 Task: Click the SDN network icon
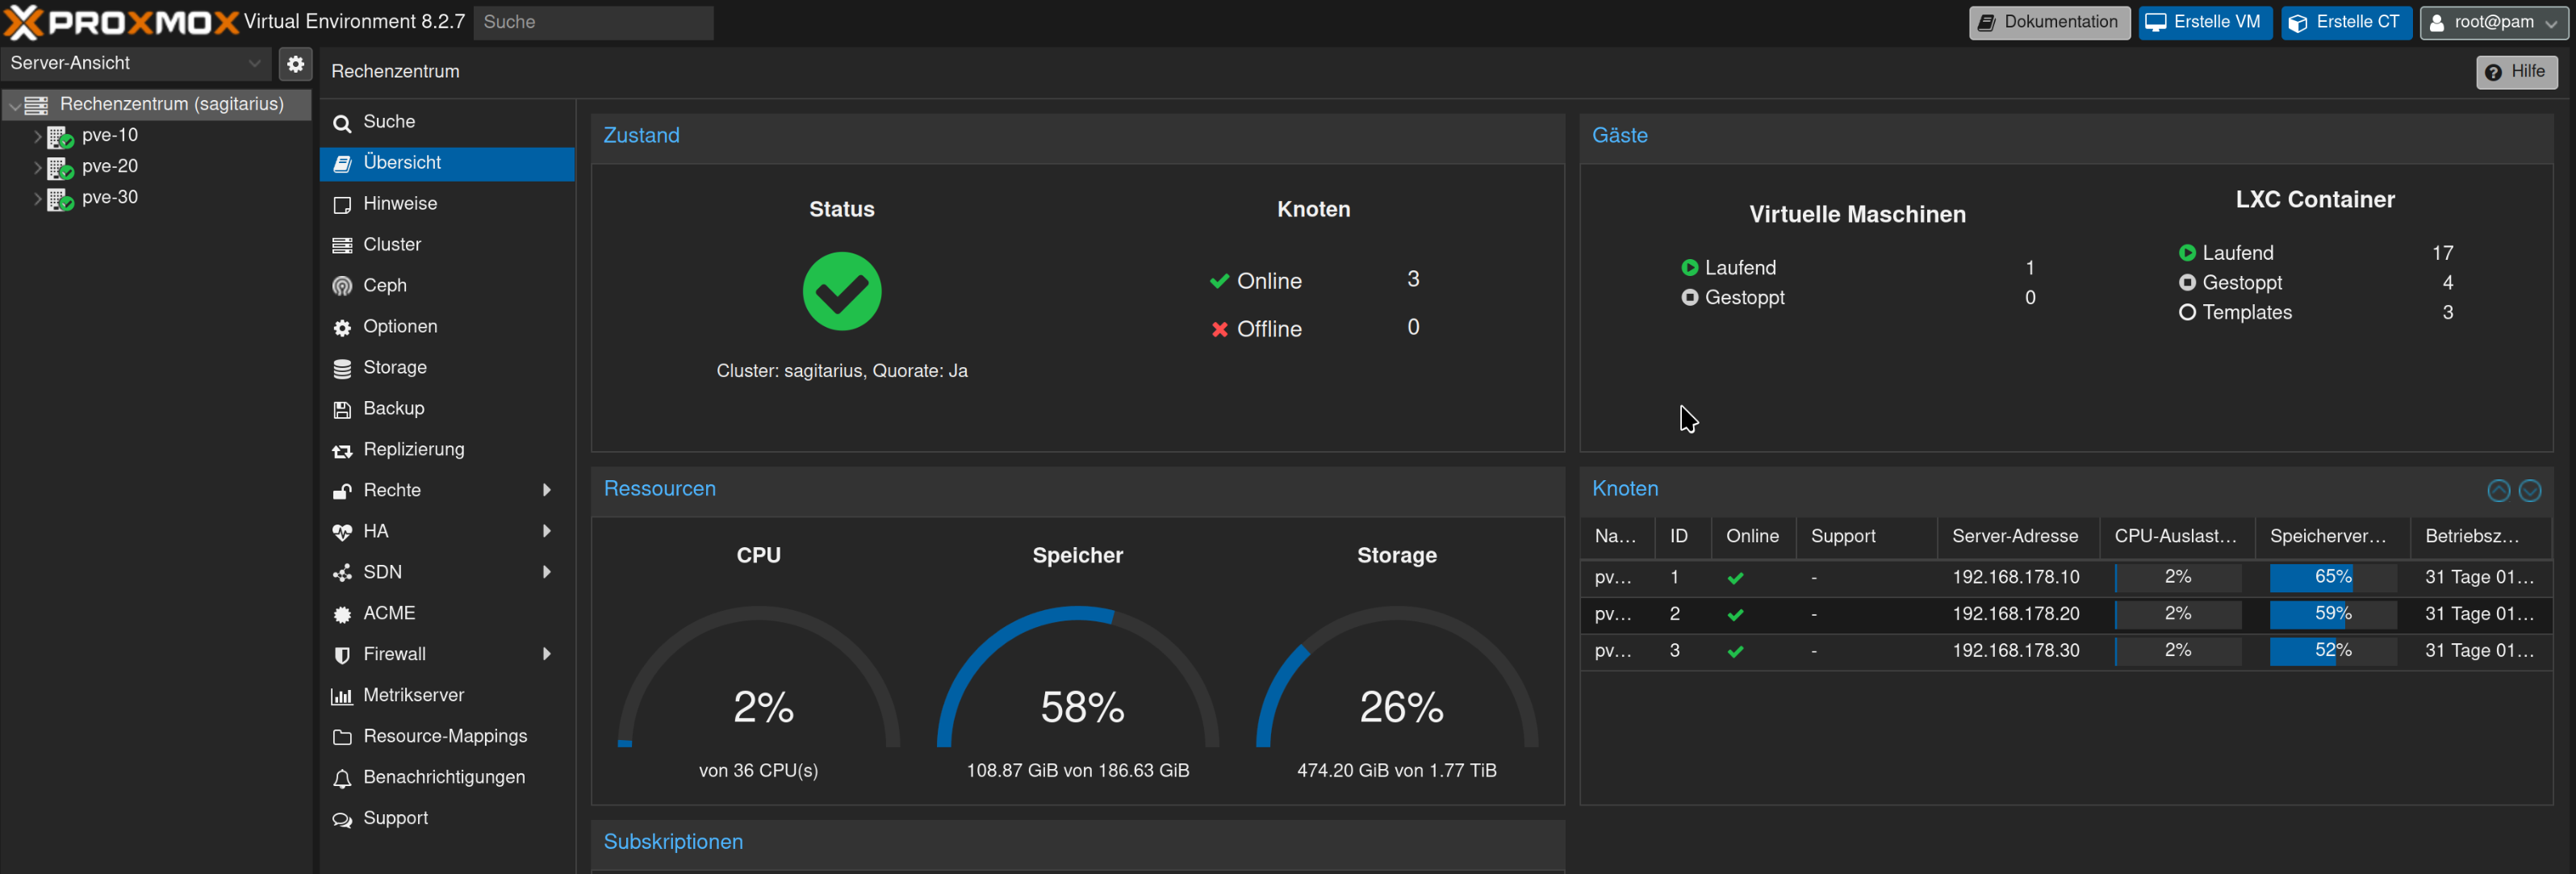pos(342,574)
